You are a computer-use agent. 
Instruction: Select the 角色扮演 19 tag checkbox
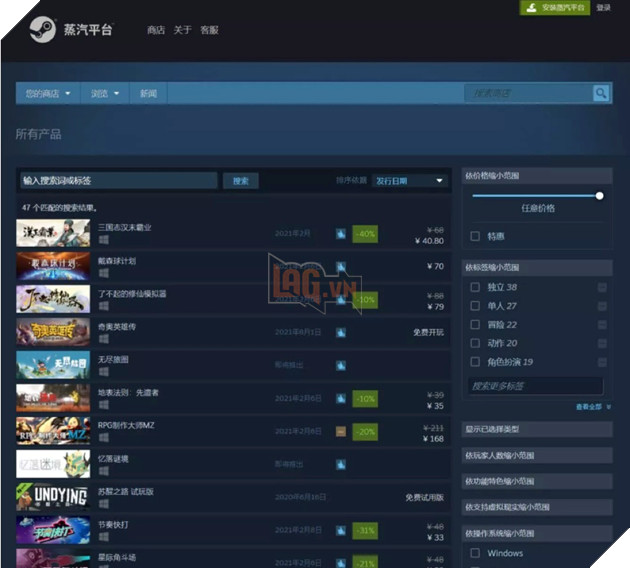point(475,362)
